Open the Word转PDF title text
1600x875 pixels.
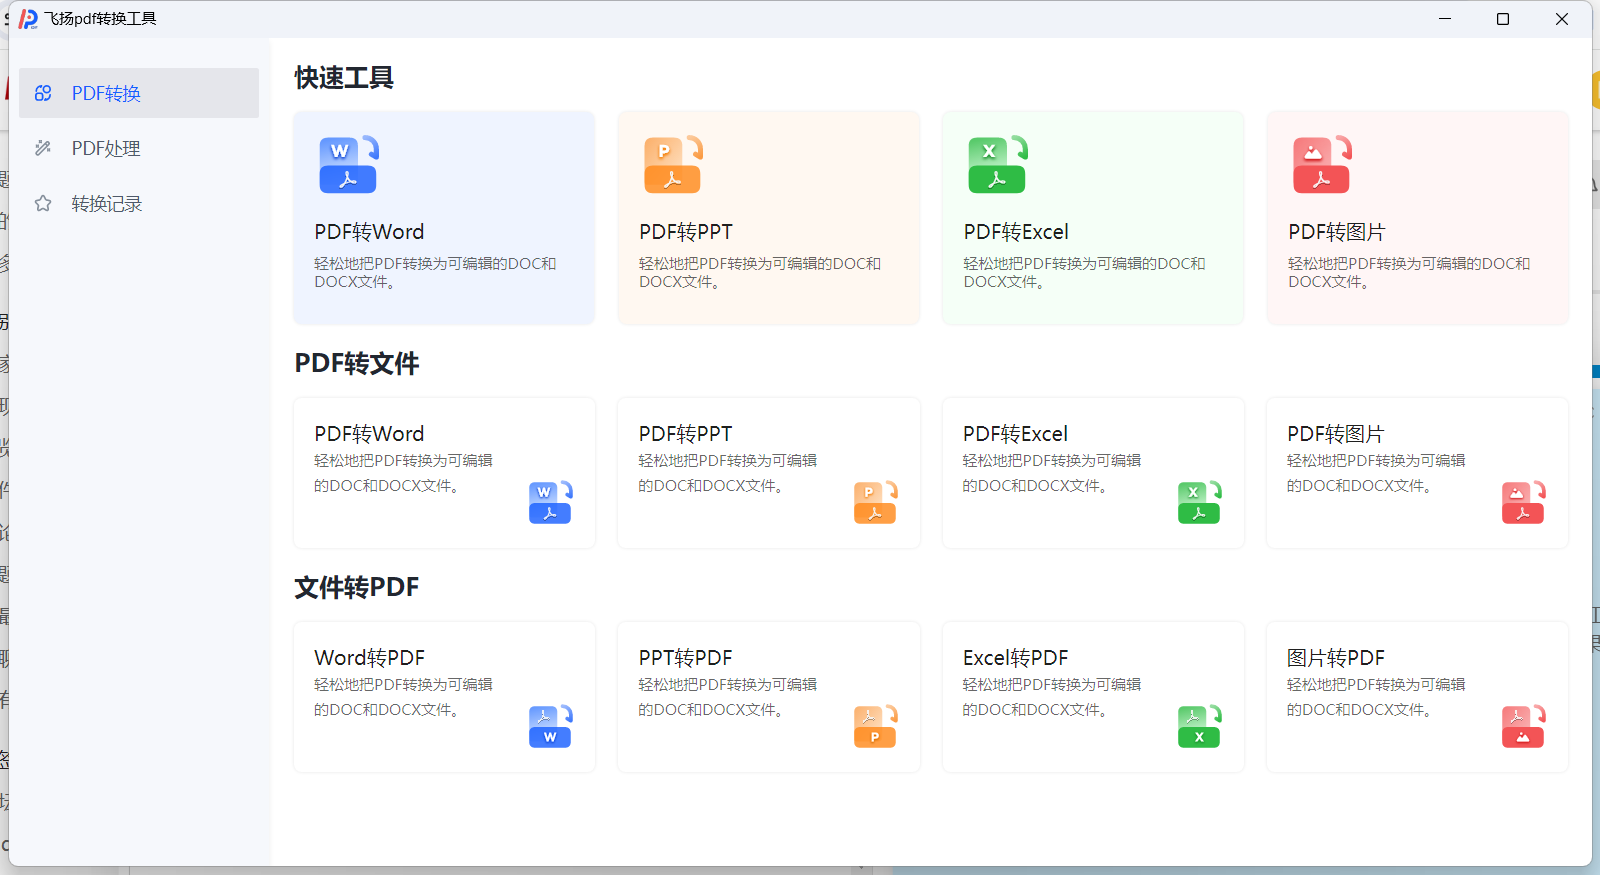[x=369, y=658]
